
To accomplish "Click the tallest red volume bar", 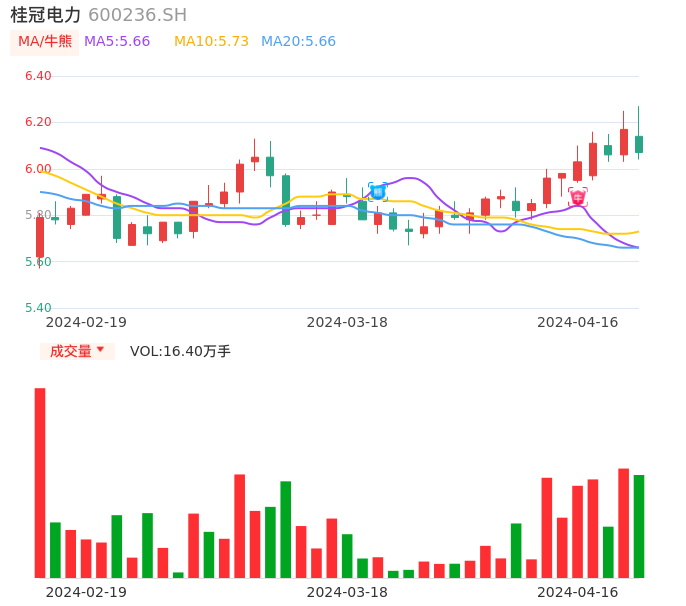I will click(x=40, y=483).
